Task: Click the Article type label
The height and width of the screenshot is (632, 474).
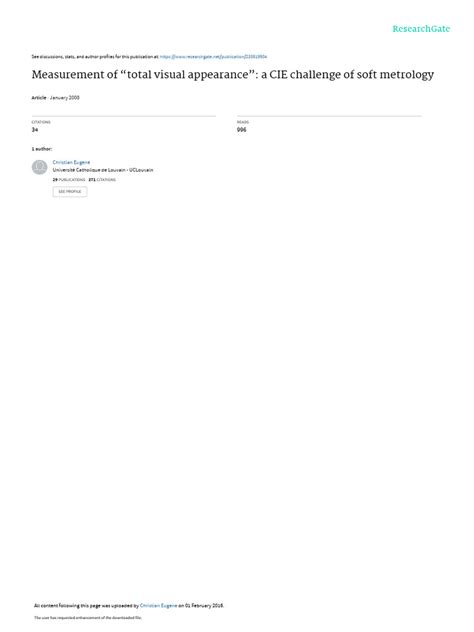Action: coord(39,98)
